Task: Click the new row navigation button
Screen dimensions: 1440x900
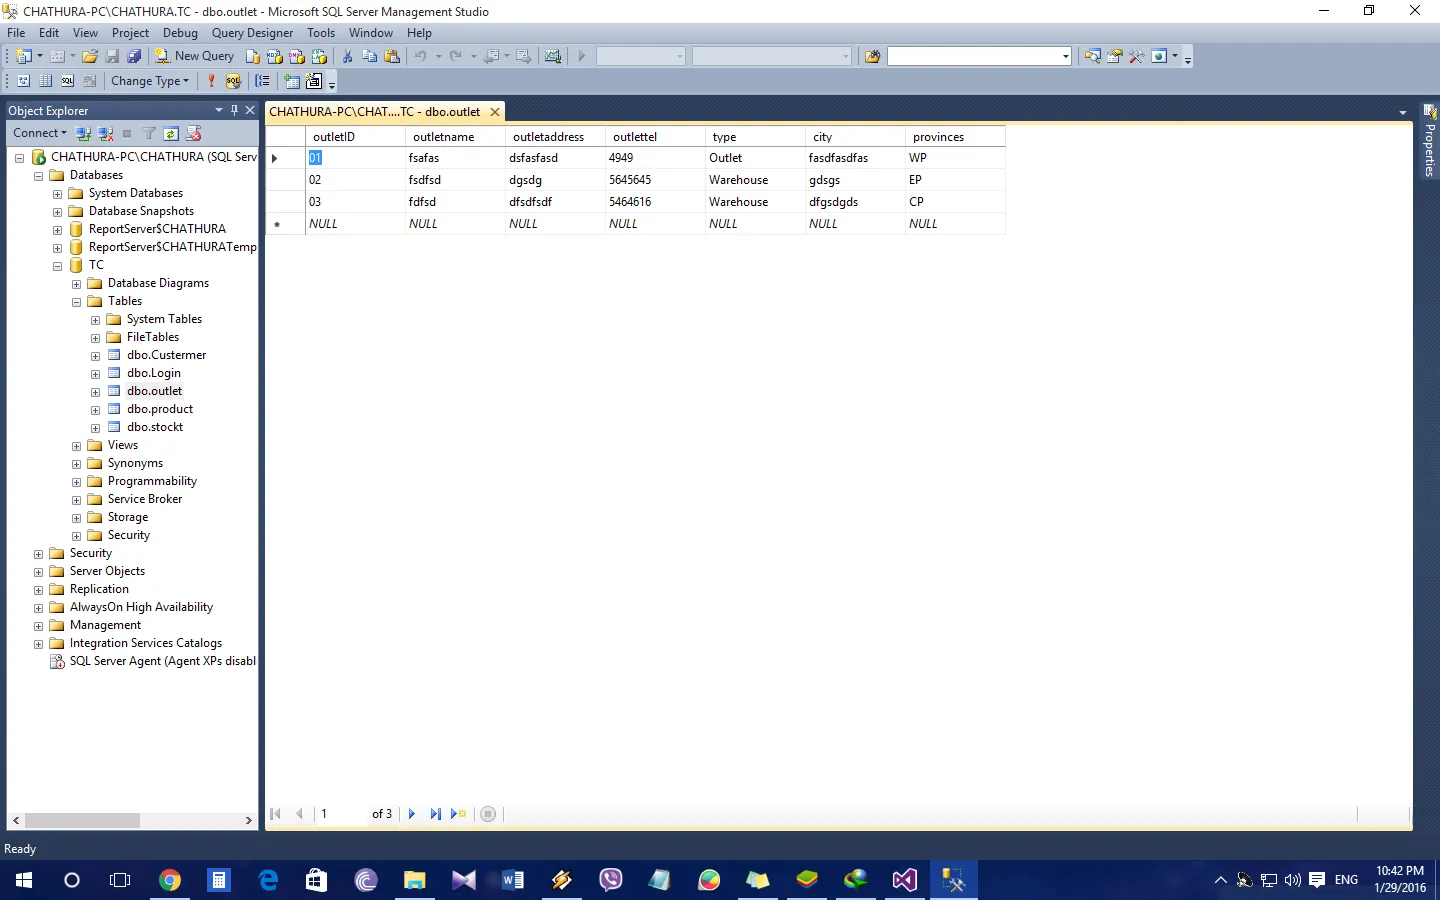Action: pyautogui.click(x=459, y=814)
